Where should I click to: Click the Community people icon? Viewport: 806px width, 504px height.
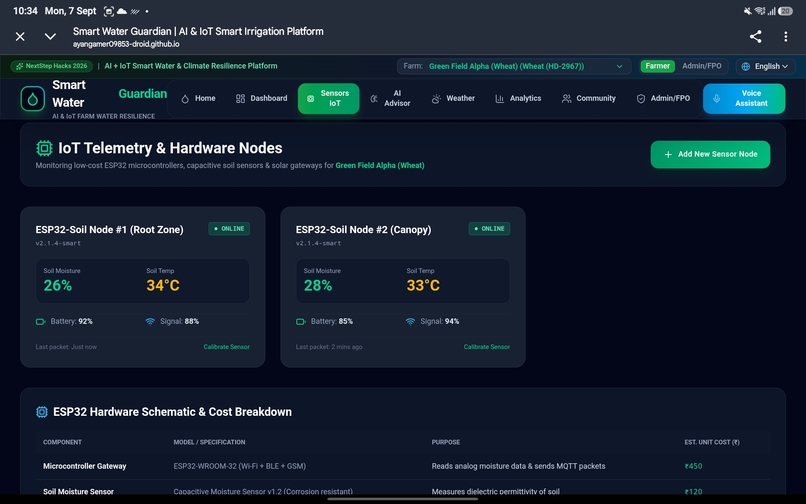[x=566, y=99]
